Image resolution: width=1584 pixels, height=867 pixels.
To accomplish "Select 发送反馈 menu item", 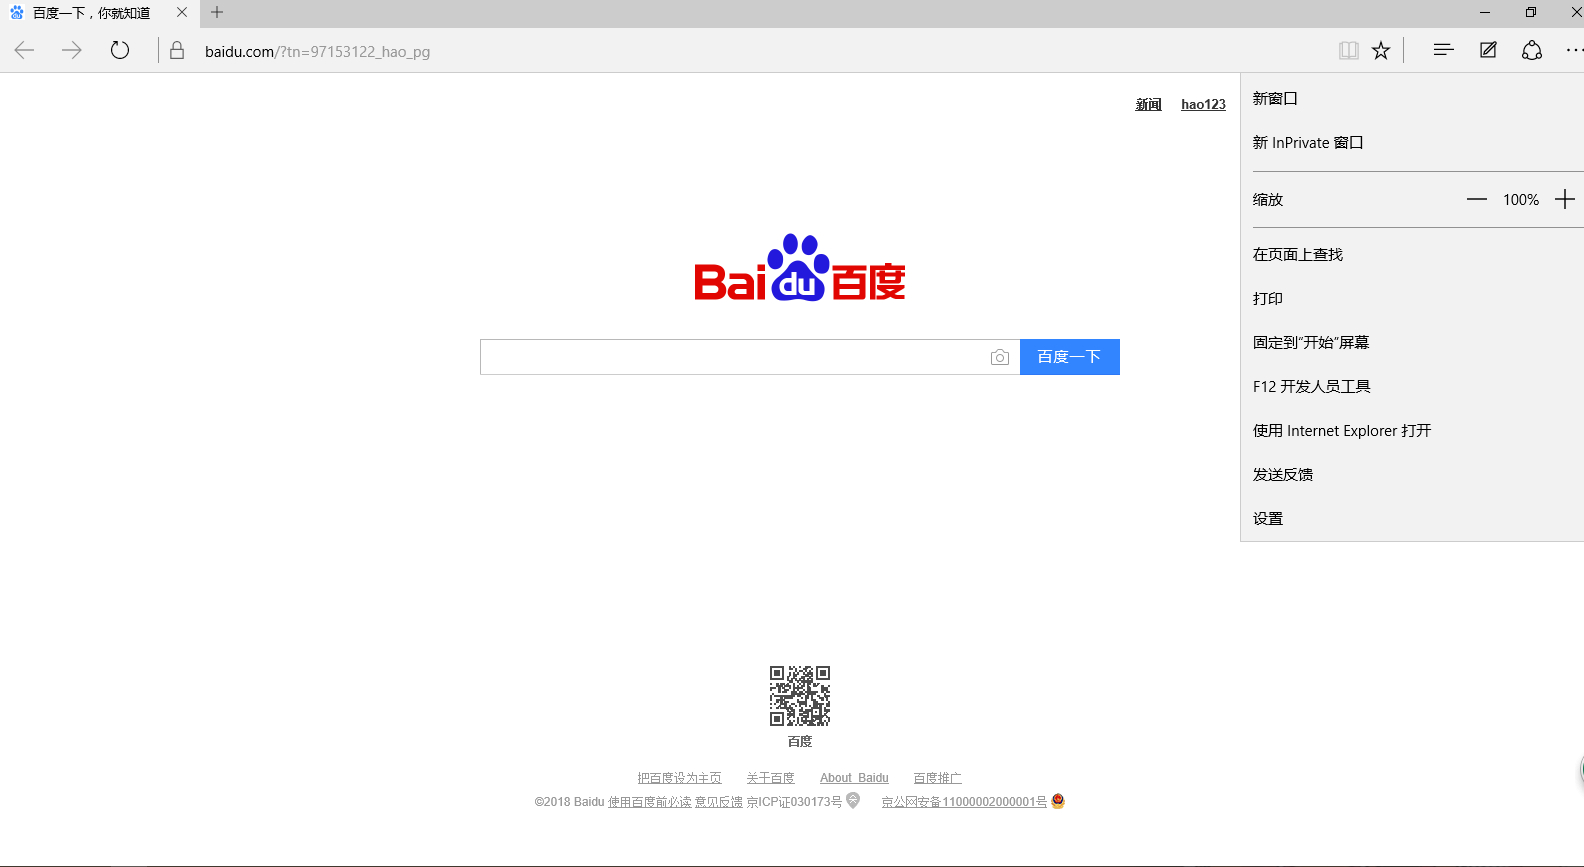I will (x=1412, y=474).
